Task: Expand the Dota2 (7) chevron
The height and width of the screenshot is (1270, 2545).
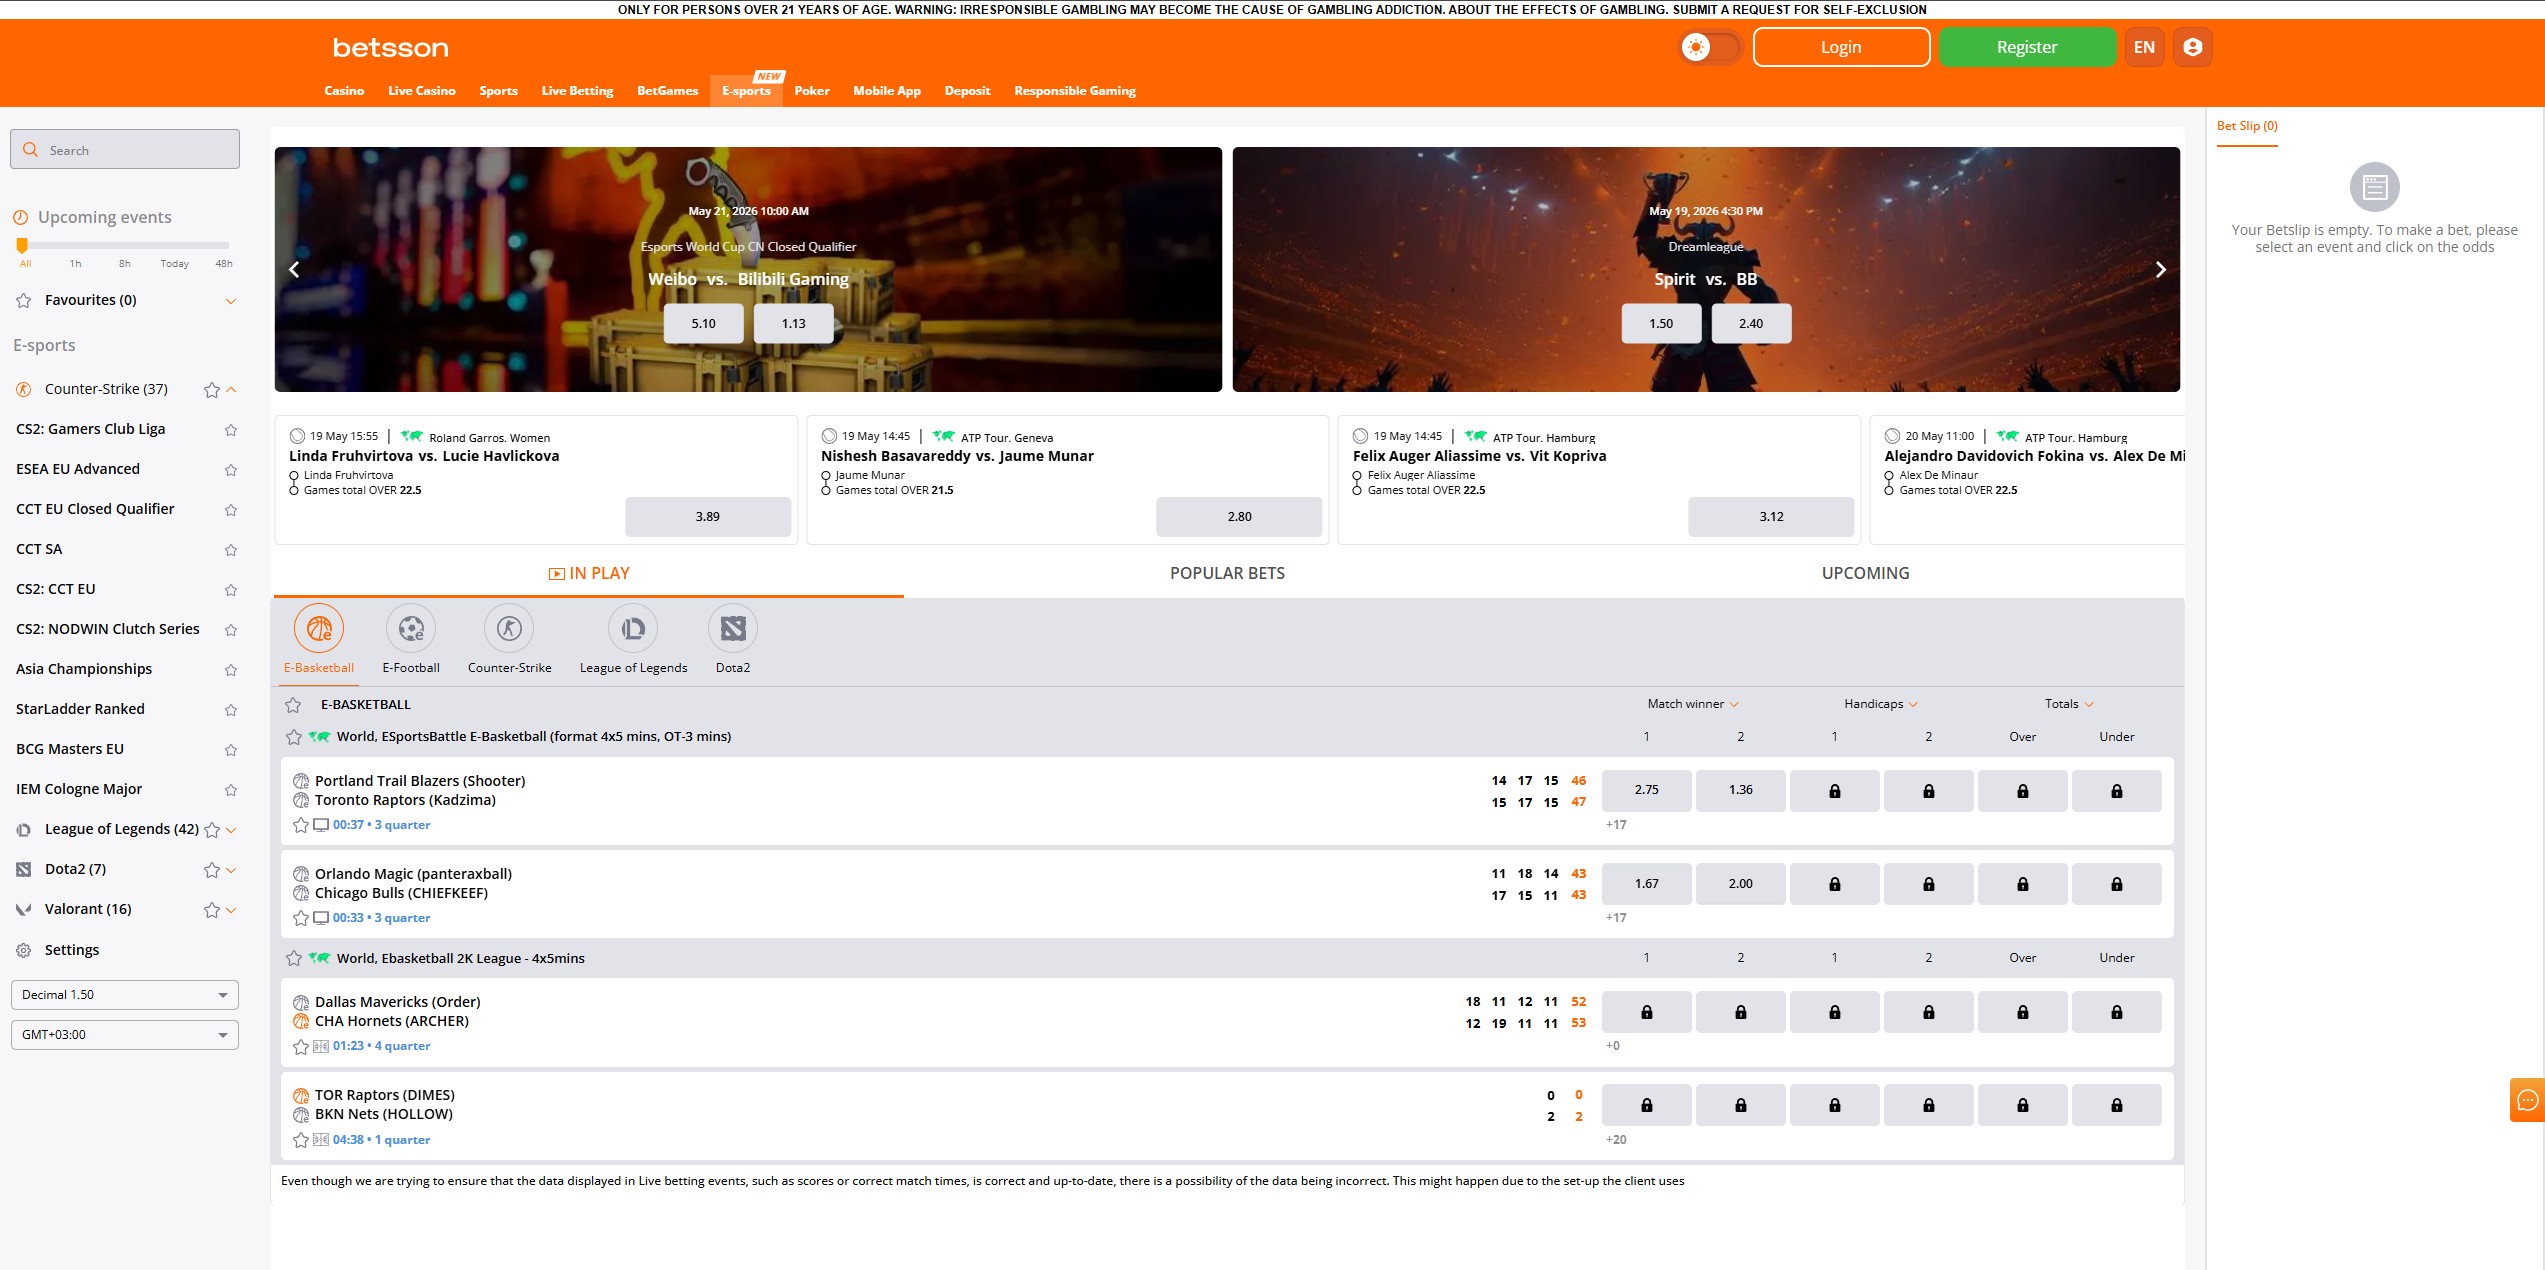Action: tap(231, 870)
